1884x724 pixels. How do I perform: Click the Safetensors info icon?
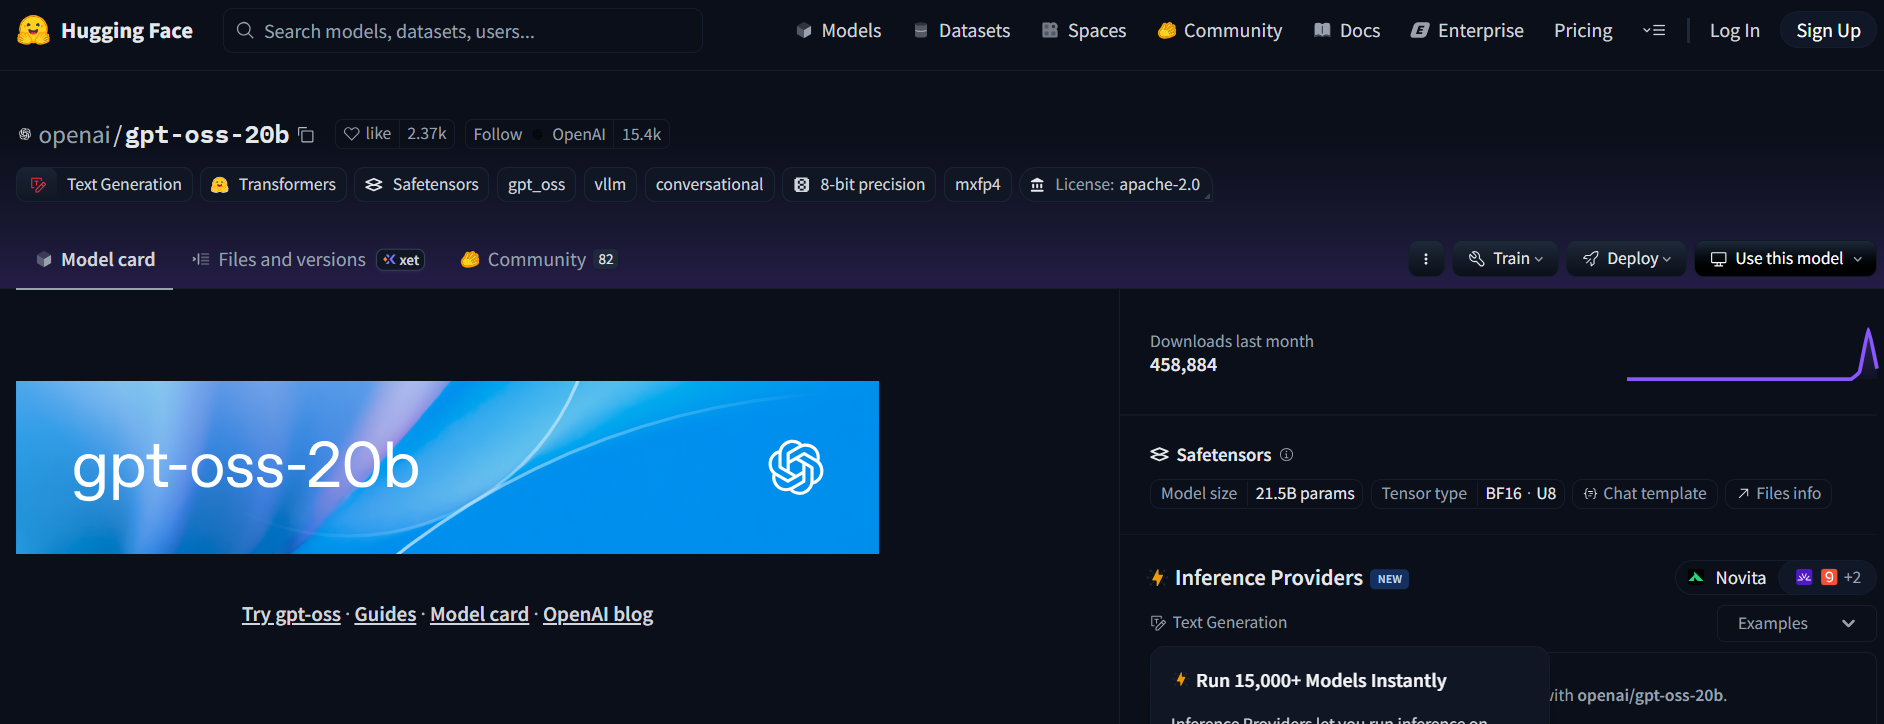click(1287, 455)
